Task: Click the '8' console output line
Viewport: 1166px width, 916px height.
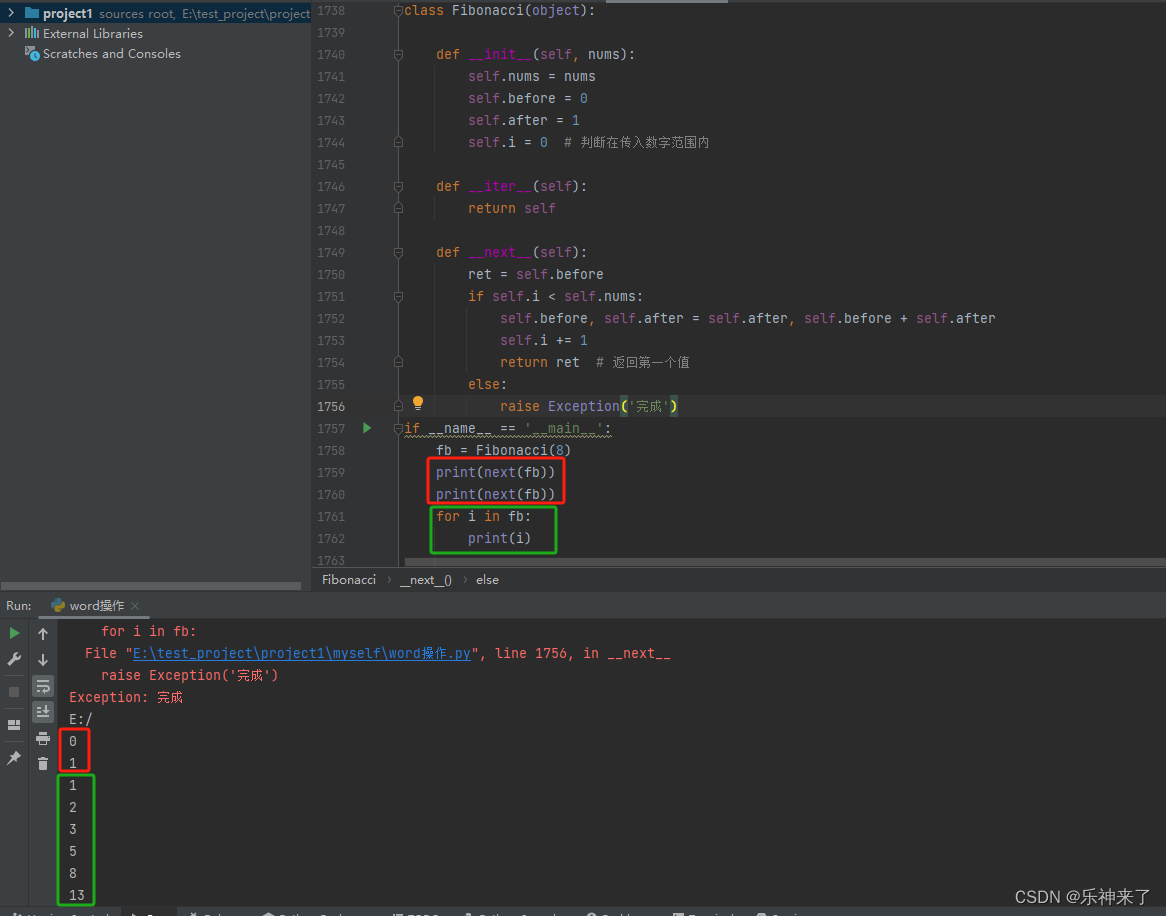Action: (x=73, y=873)
